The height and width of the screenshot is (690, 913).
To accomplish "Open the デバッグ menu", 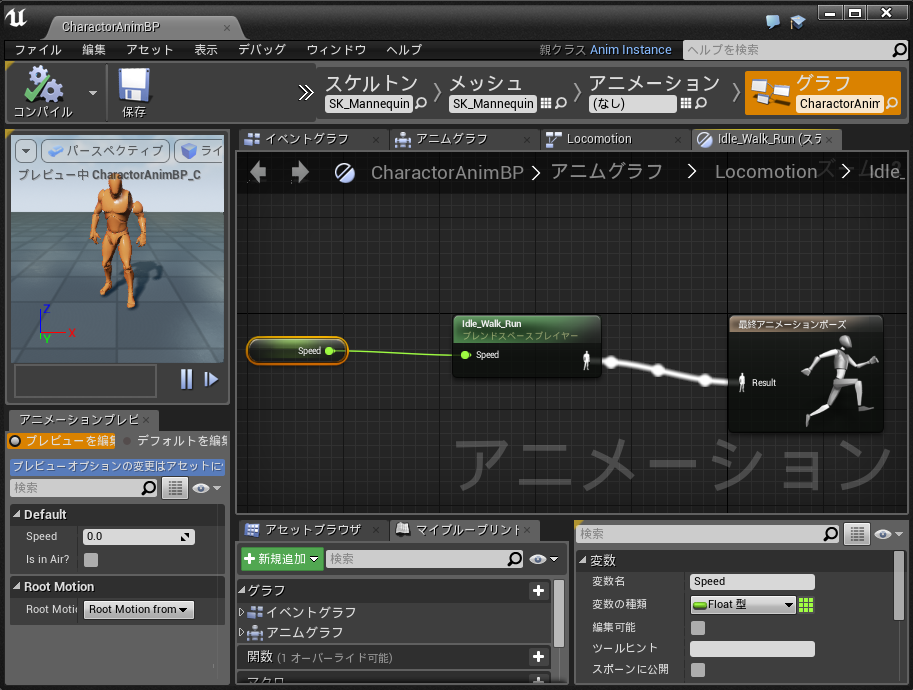I will point(261,50).
